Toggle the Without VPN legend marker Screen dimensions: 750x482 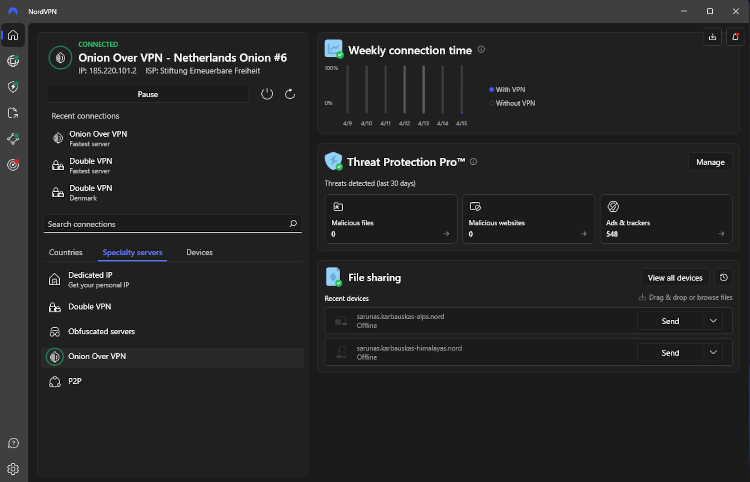pyautogui.click(x=491, y=103)
